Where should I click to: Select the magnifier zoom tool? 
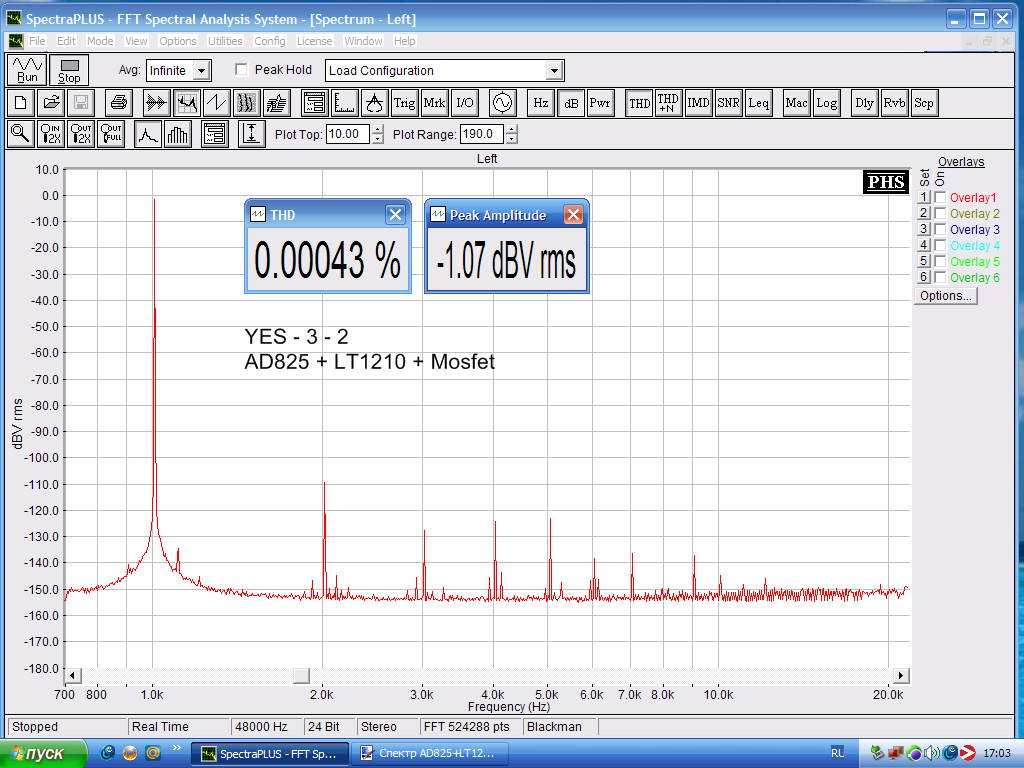[x=20, y=134]
